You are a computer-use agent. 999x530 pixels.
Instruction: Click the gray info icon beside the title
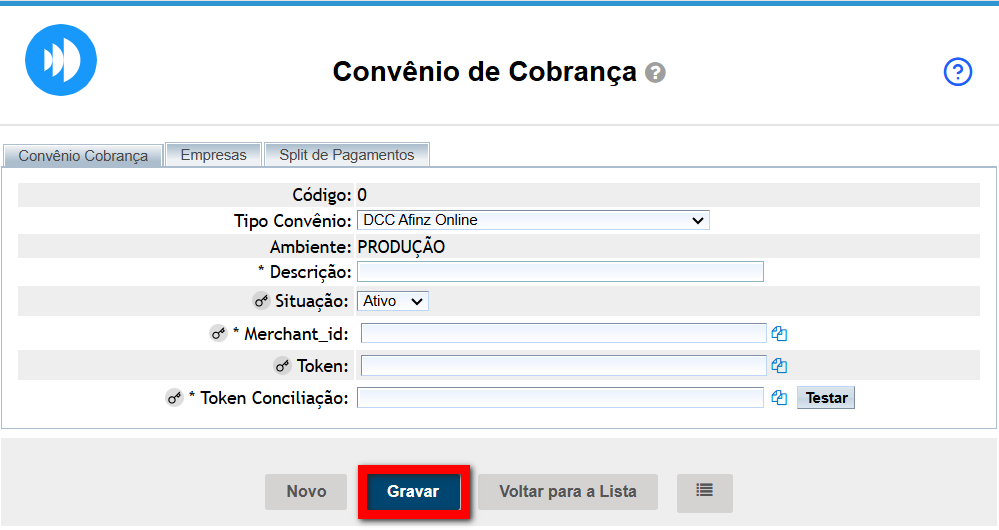tap(656, 73)
